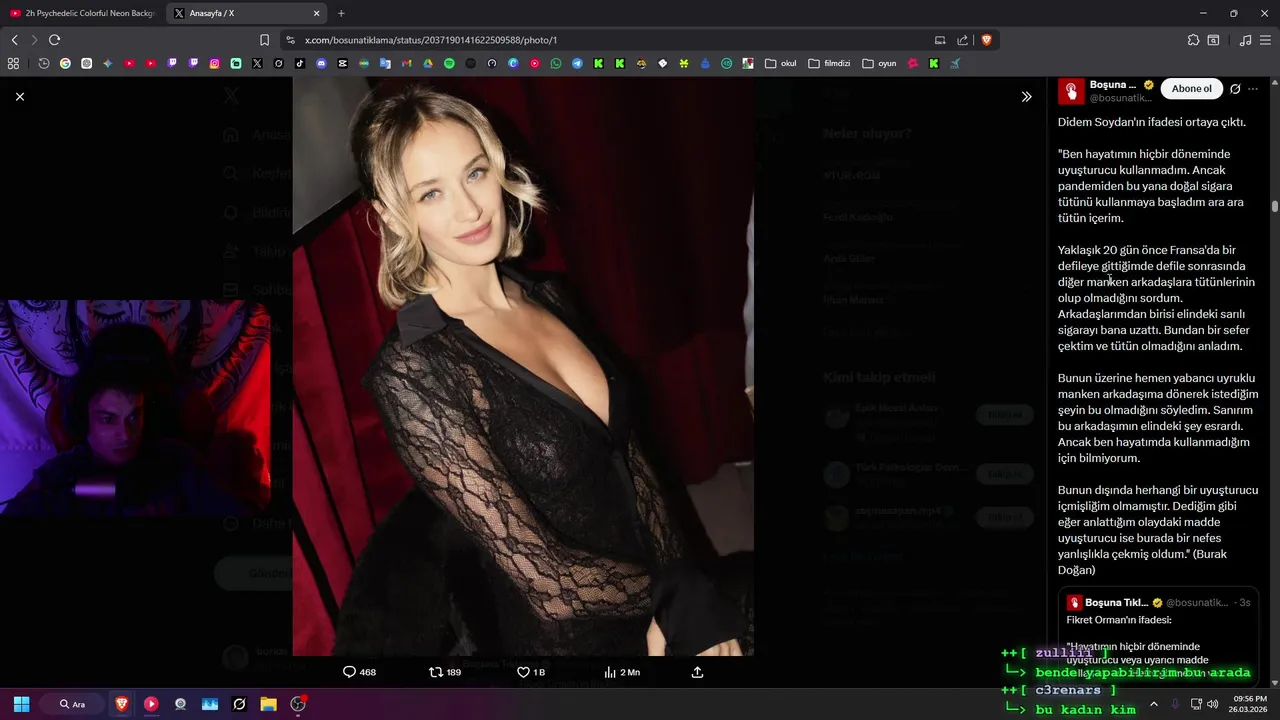Collapse the tweet sidebar with double chevron

pos(1026,97)
